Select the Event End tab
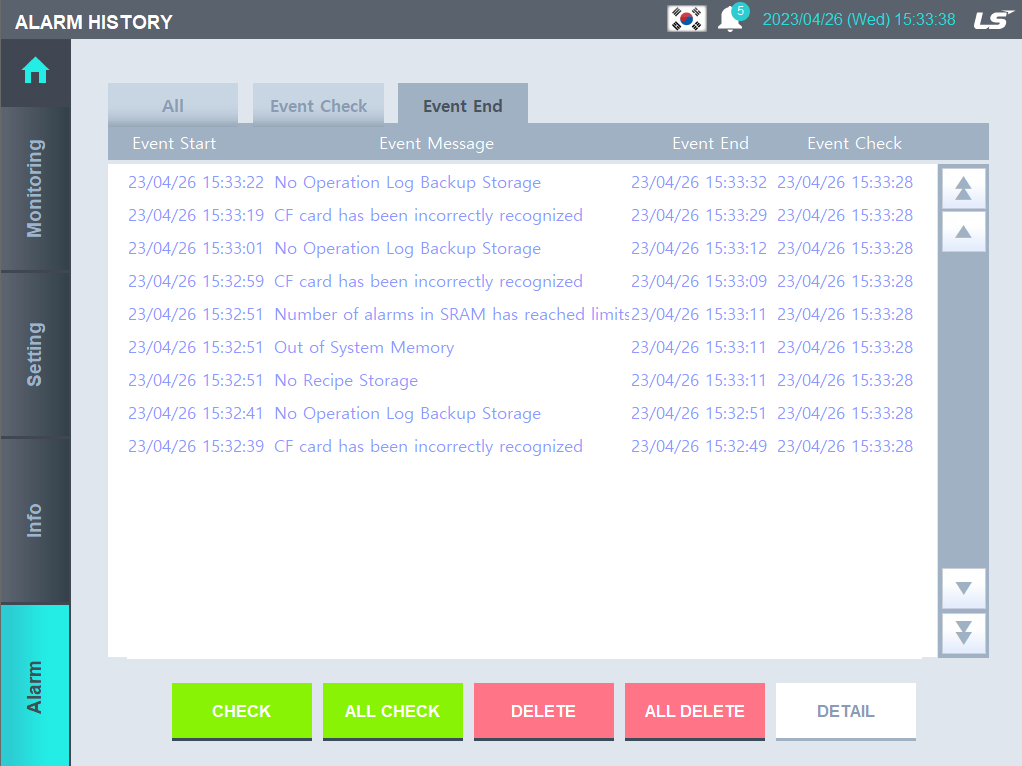The width and height of the screenshot is (1022, 766). pos(463,104)
